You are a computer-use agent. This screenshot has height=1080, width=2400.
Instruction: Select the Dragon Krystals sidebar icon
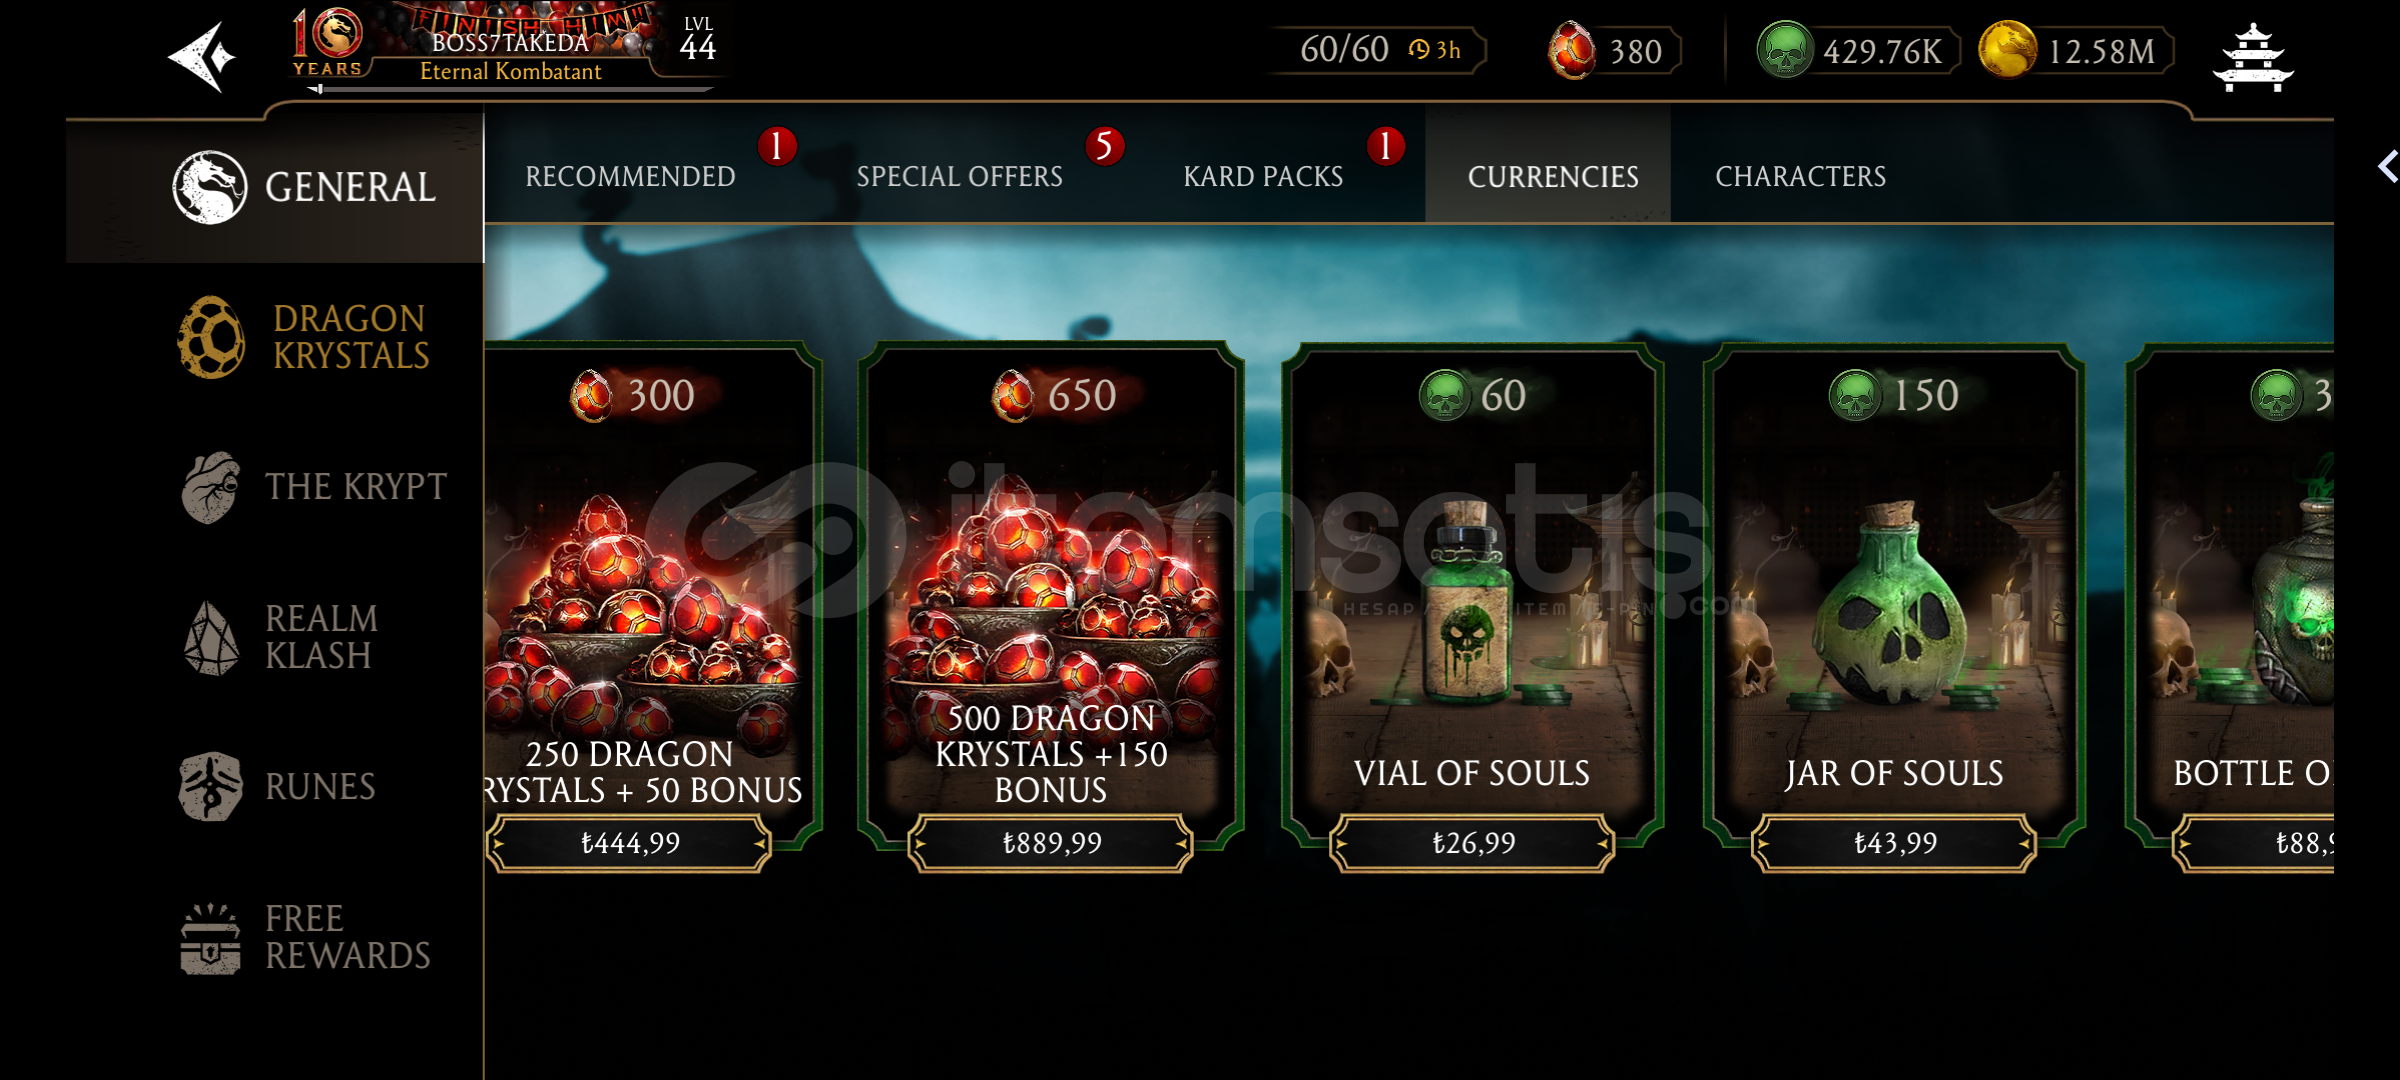click(211, 337)
